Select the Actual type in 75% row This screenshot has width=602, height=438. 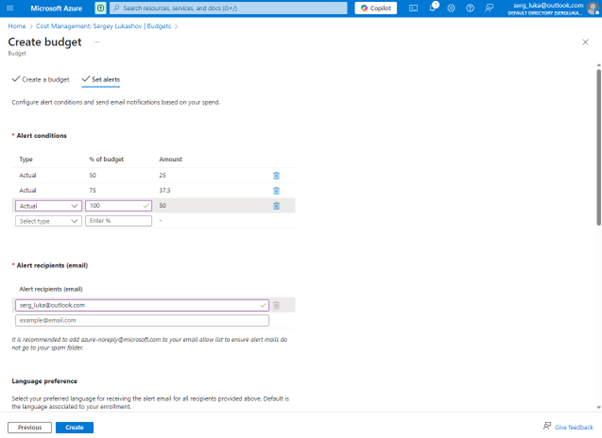tap(28, 190)
